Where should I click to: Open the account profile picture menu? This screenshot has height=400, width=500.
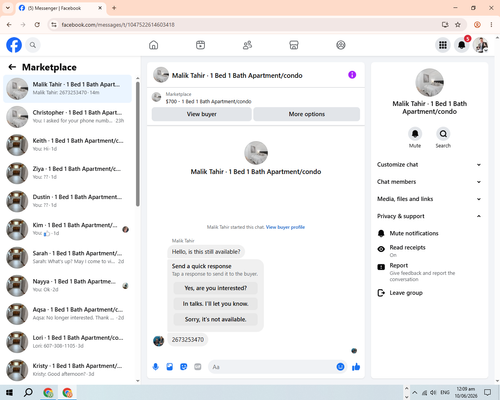(x=481, y=45)
